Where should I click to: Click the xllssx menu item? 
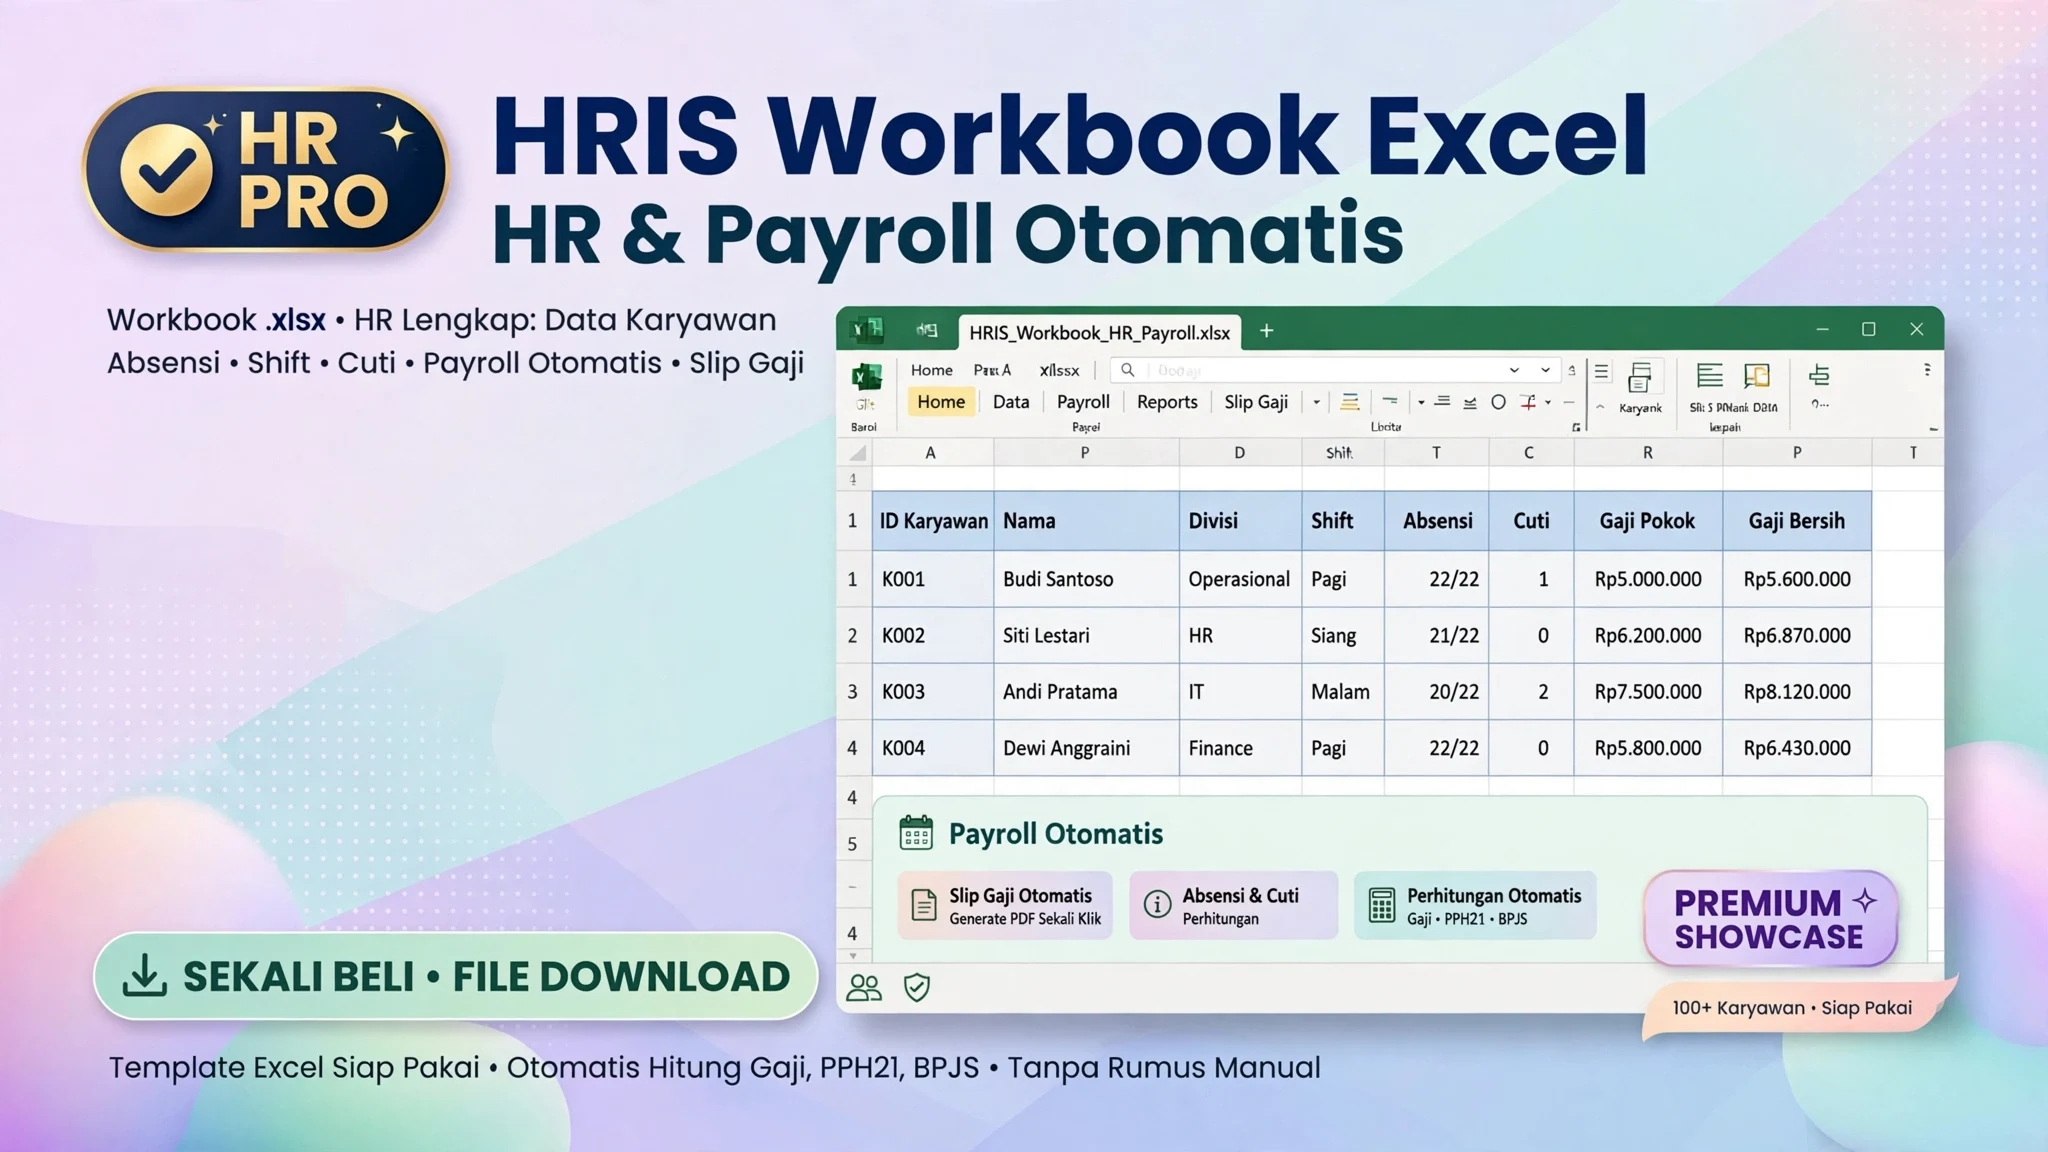(x=1059, y=370)
